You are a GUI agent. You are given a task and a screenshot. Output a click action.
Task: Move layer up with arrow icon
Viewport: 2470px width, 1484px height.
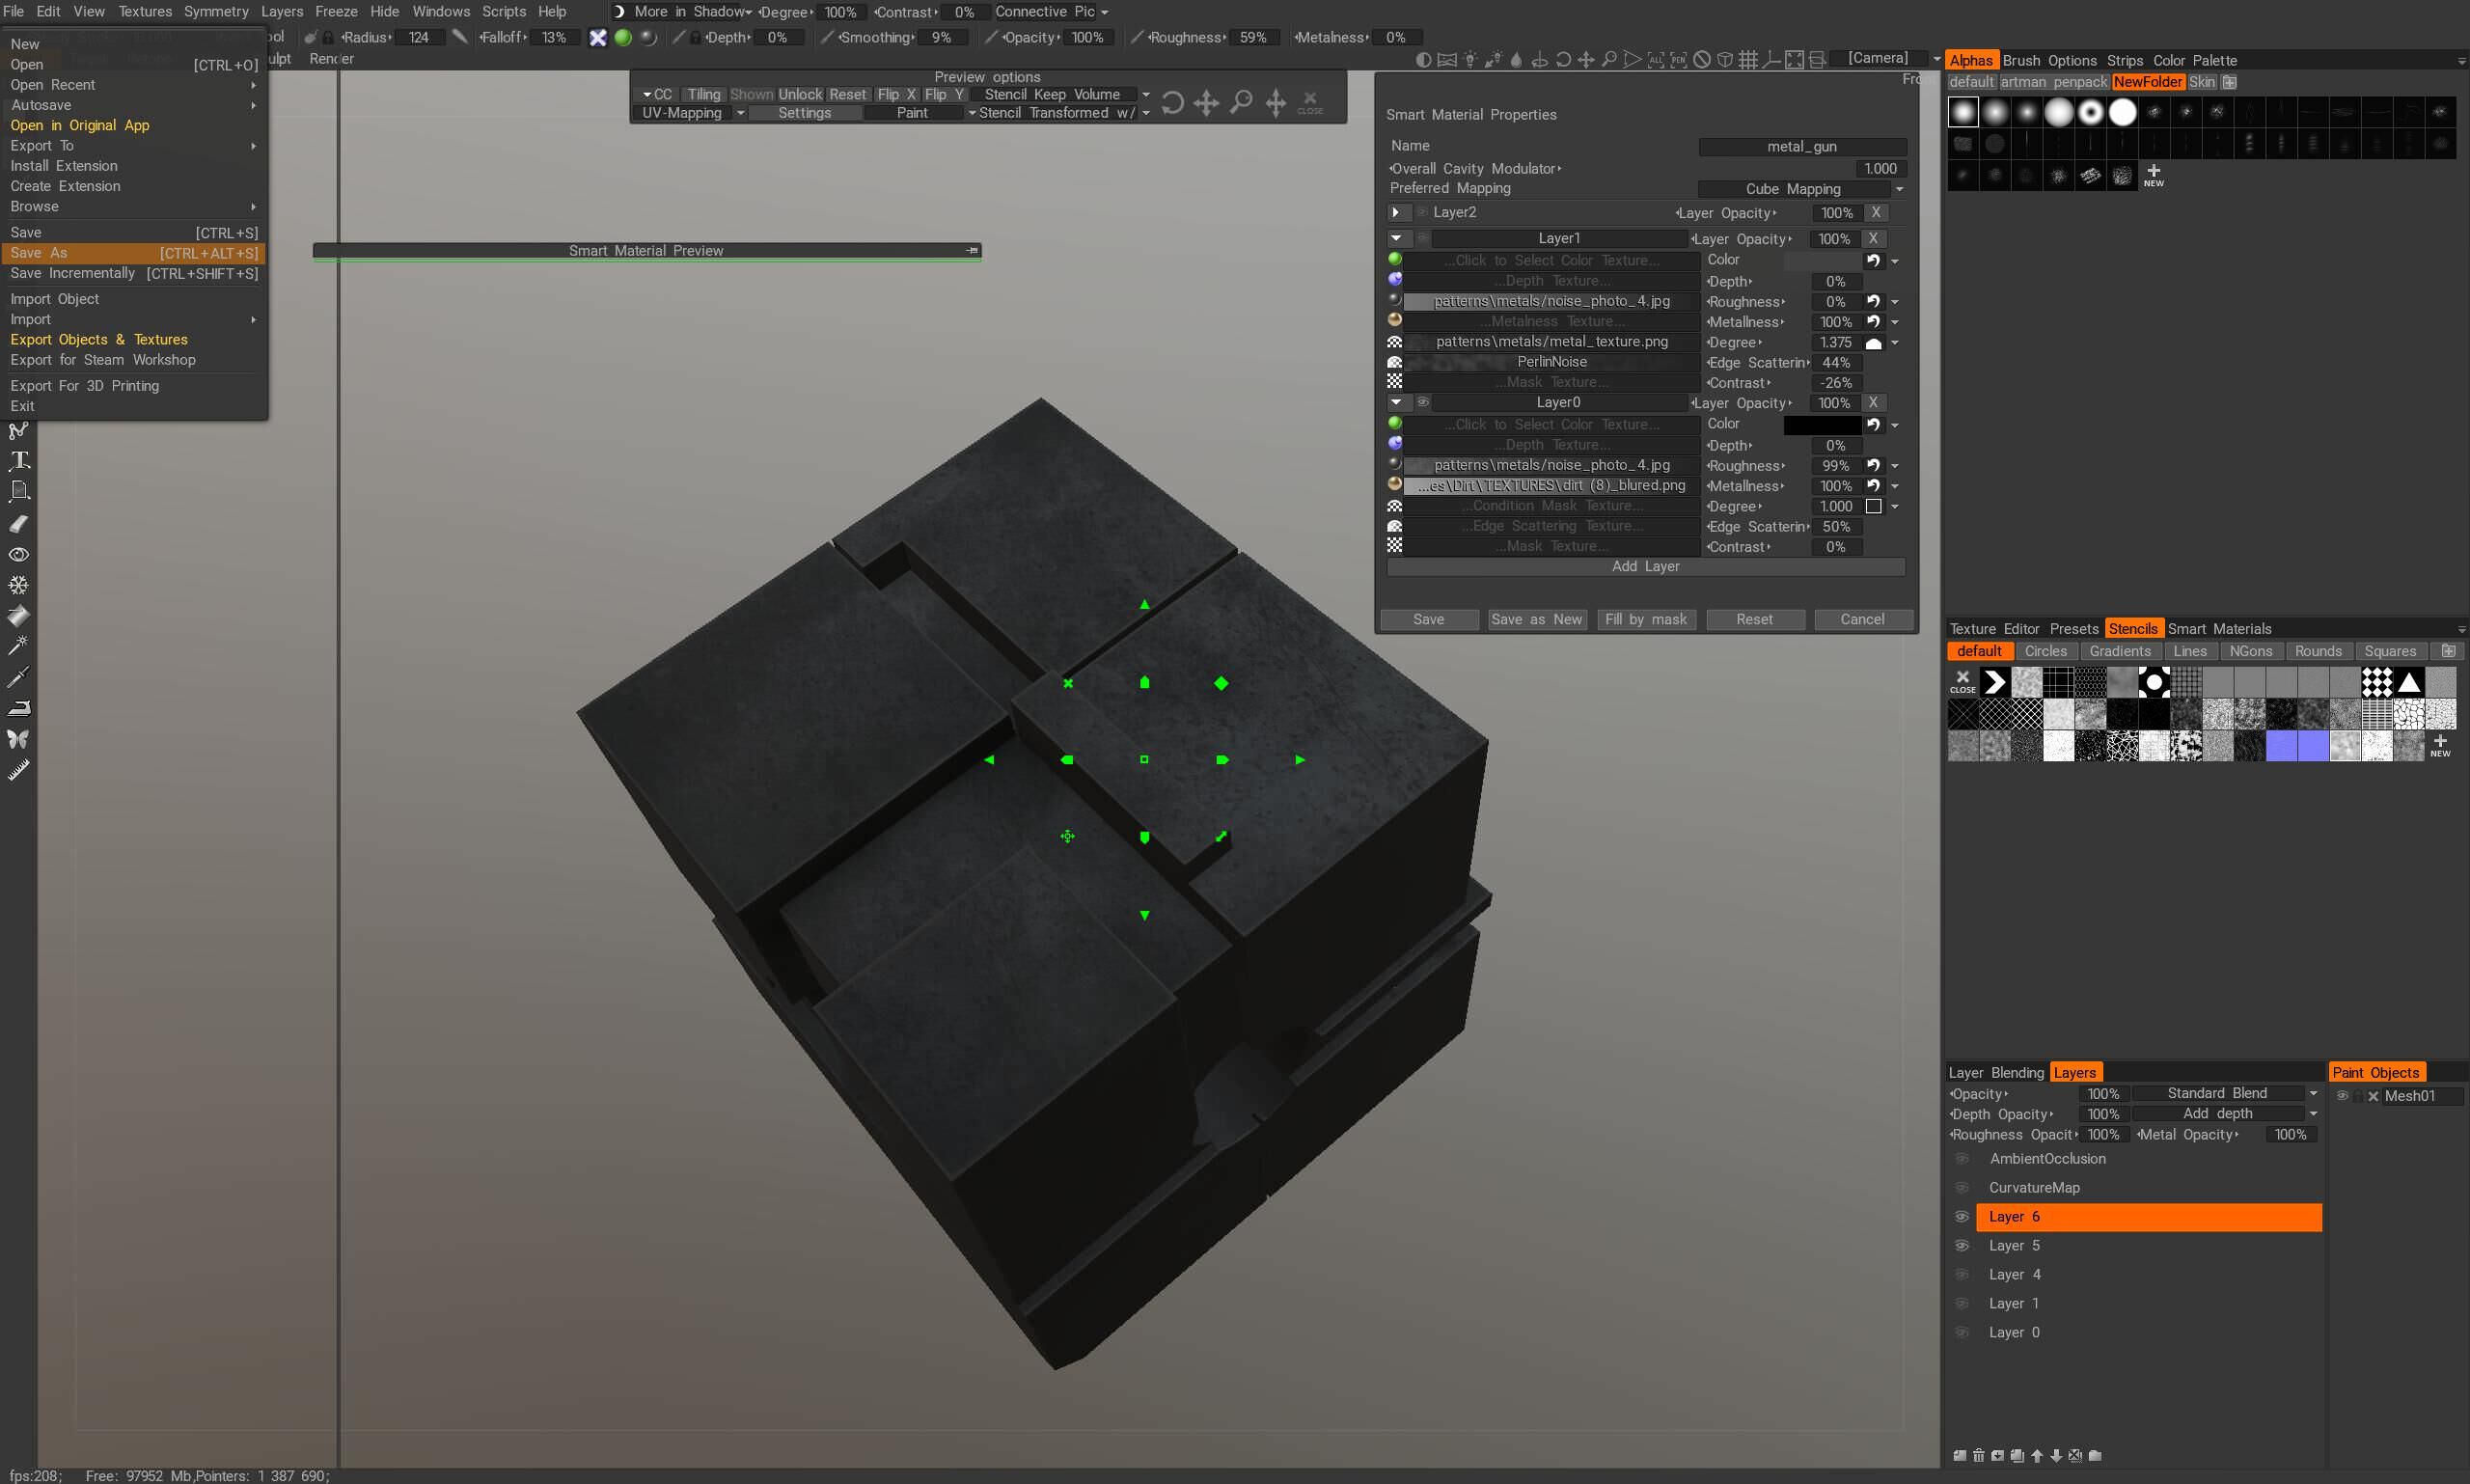(x=2037, y=1455)
